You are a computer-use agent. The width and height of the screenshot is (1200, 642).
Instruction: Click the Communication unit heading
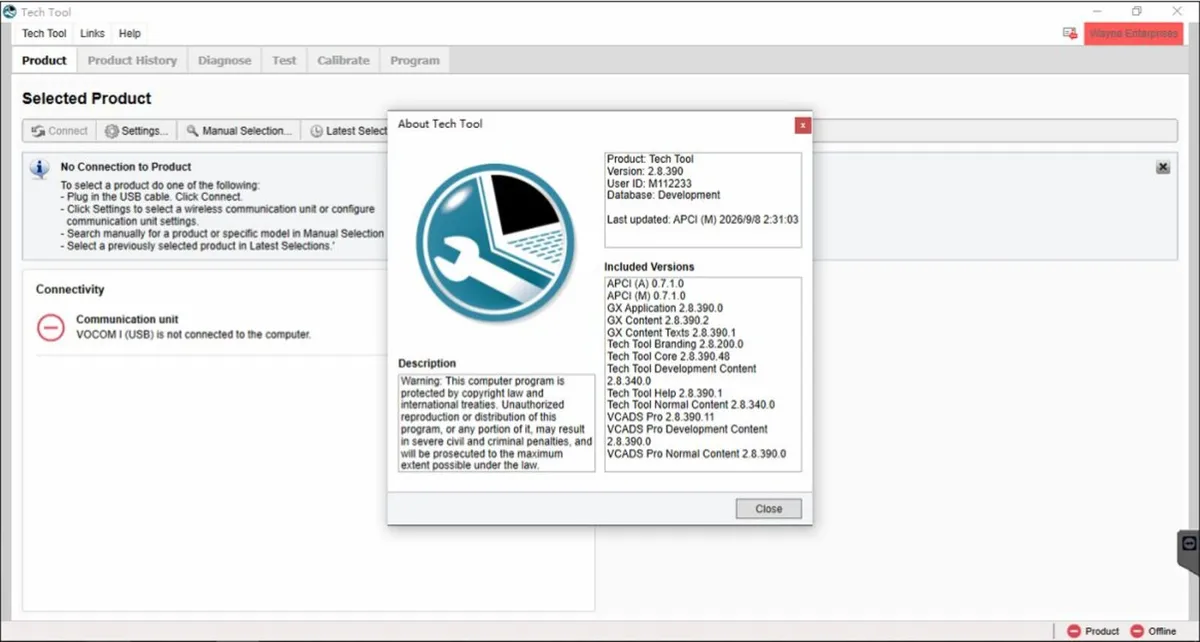click(127, 320)
